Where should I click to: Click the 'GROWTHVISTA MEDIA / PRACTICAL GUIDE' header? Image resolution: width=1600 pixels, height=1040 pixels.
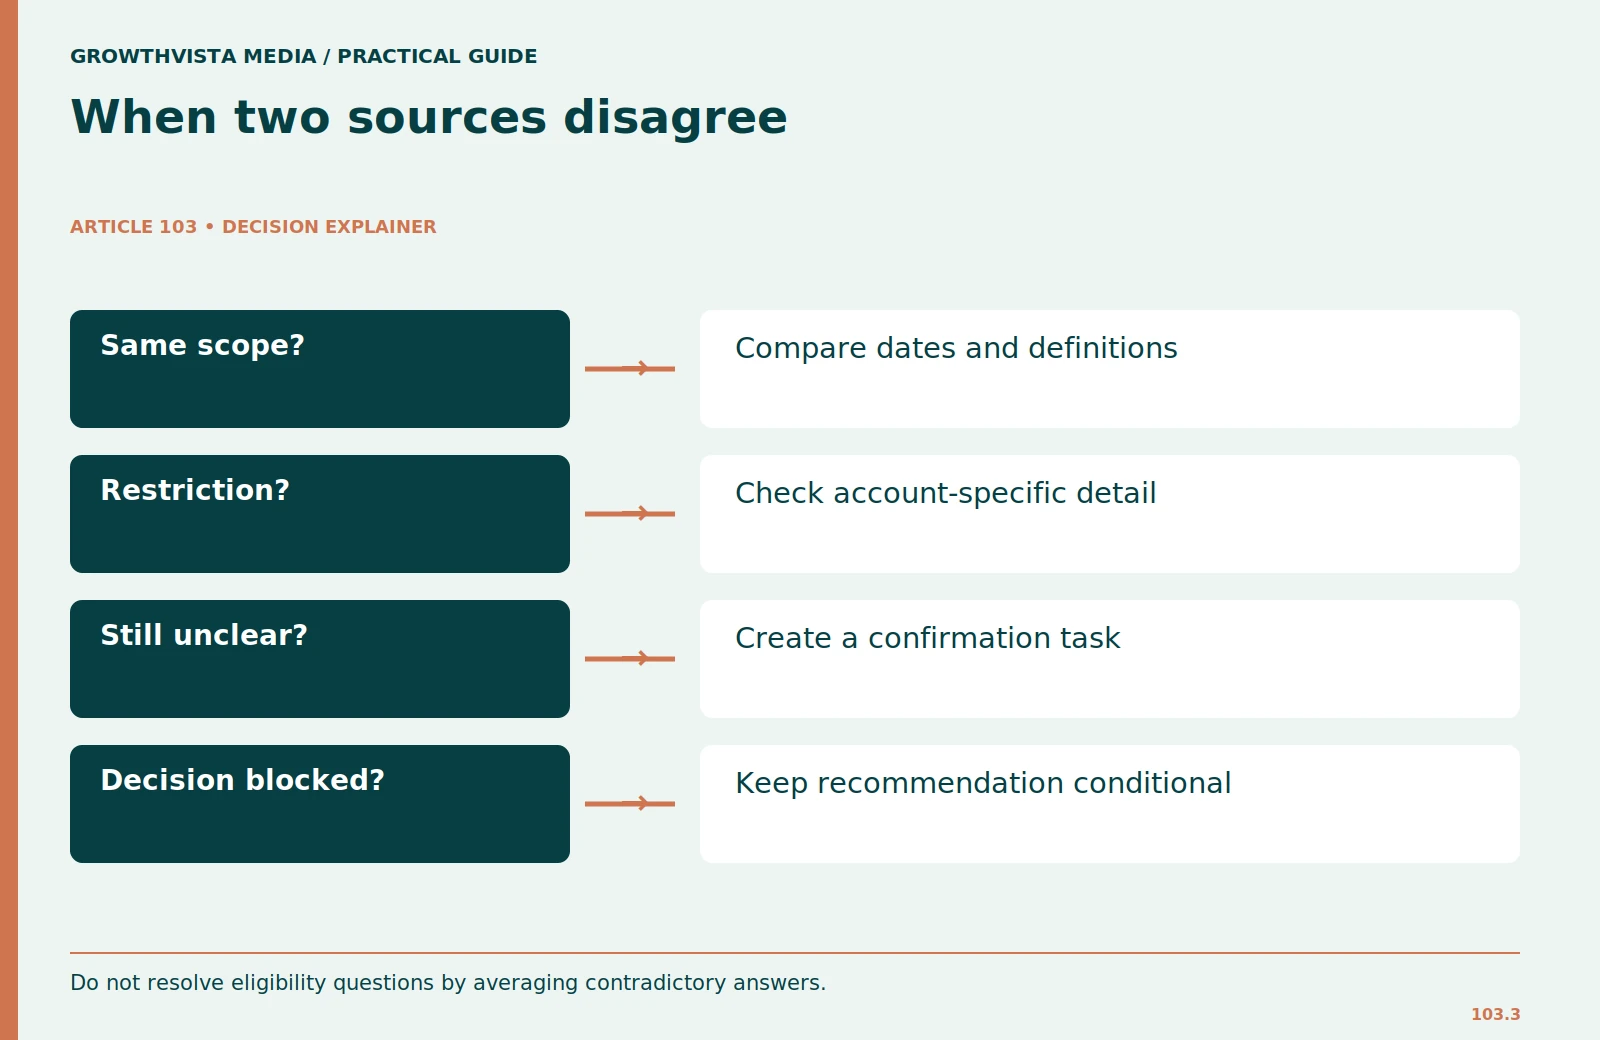[303, 56]
